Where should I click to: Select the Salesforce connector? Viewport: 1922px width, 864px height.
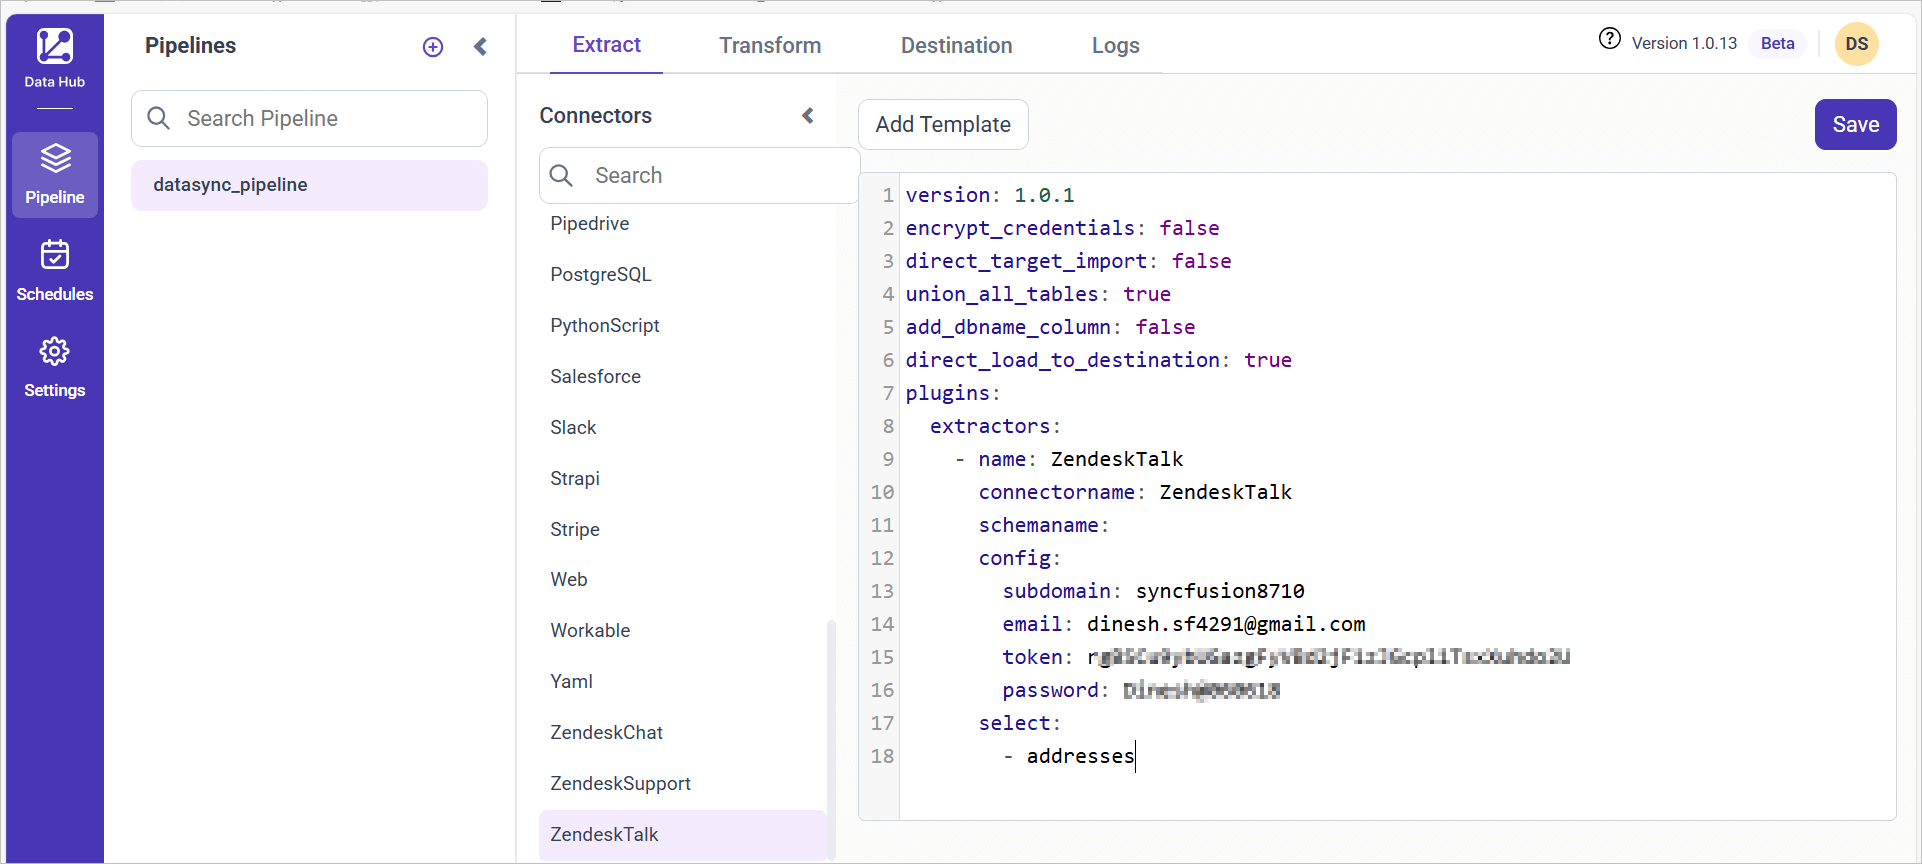click(x=595, y=377)
